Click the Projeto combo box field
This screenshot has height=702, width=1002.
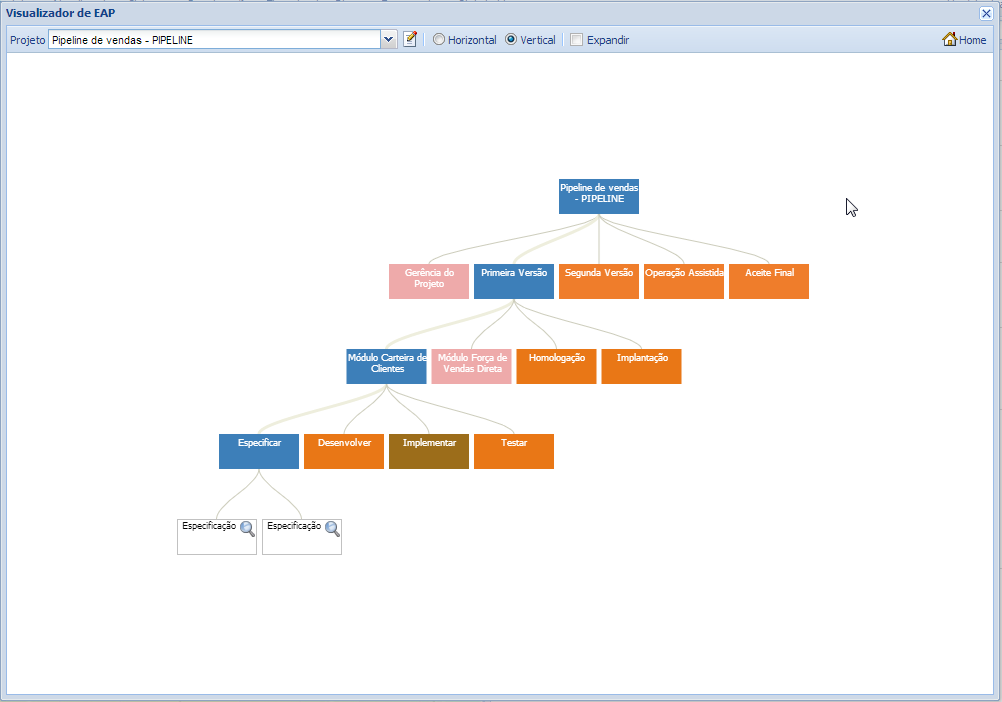(x=215, y=40)
